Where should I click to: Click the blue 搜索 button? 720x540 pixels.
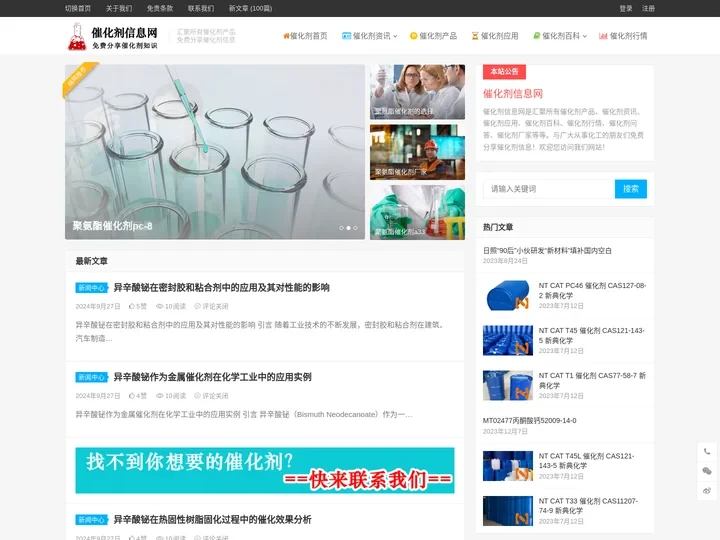click(x=631, y=189)
